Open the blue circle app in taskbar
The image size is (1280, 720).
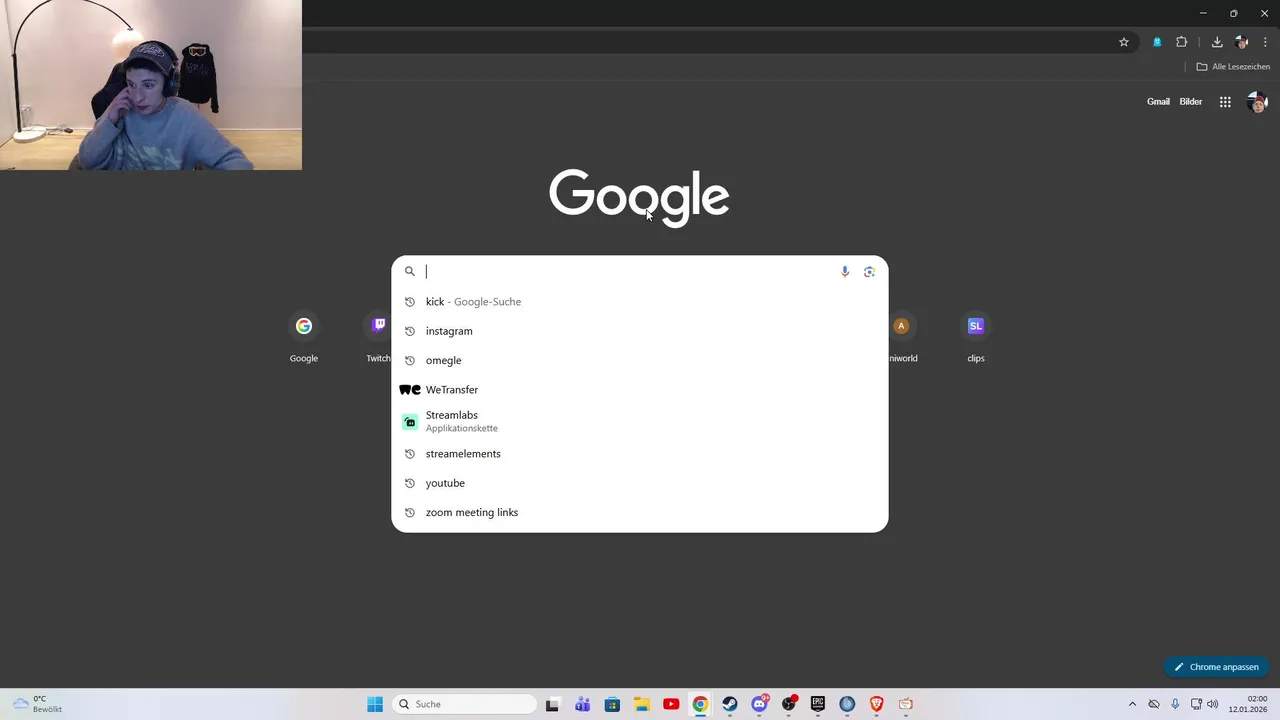(x=847, y=704)
